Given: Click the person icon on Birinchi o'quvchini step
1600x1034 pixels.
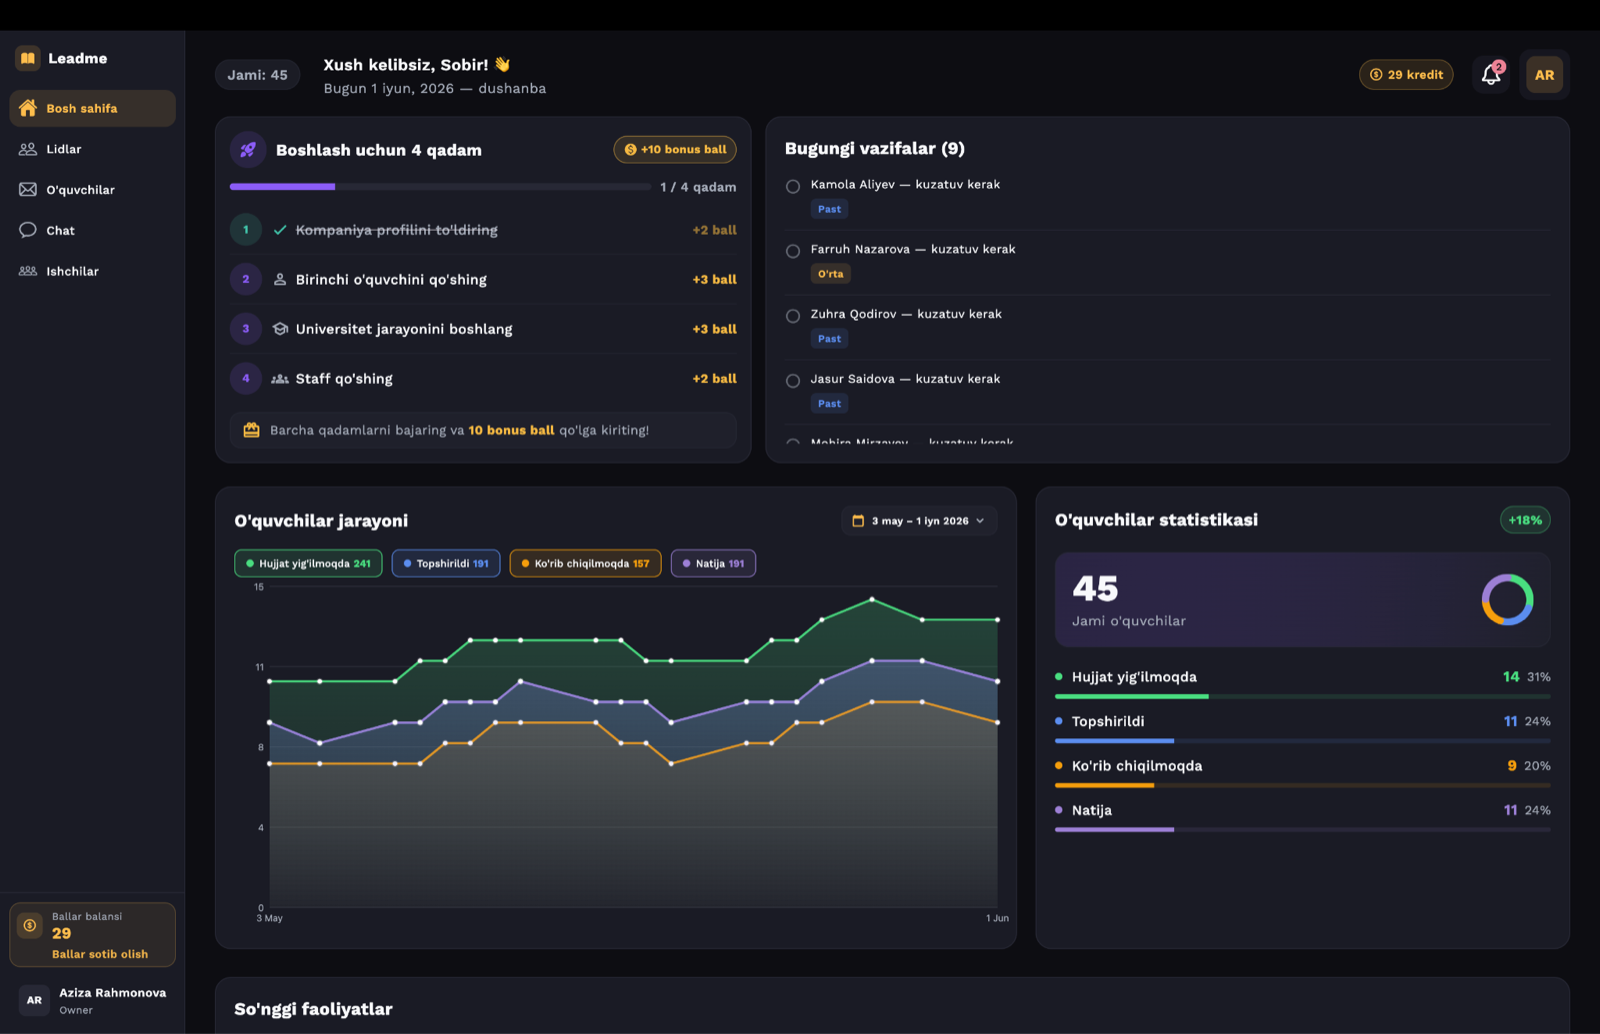Looking at the screenshot, I should point(280,279).
